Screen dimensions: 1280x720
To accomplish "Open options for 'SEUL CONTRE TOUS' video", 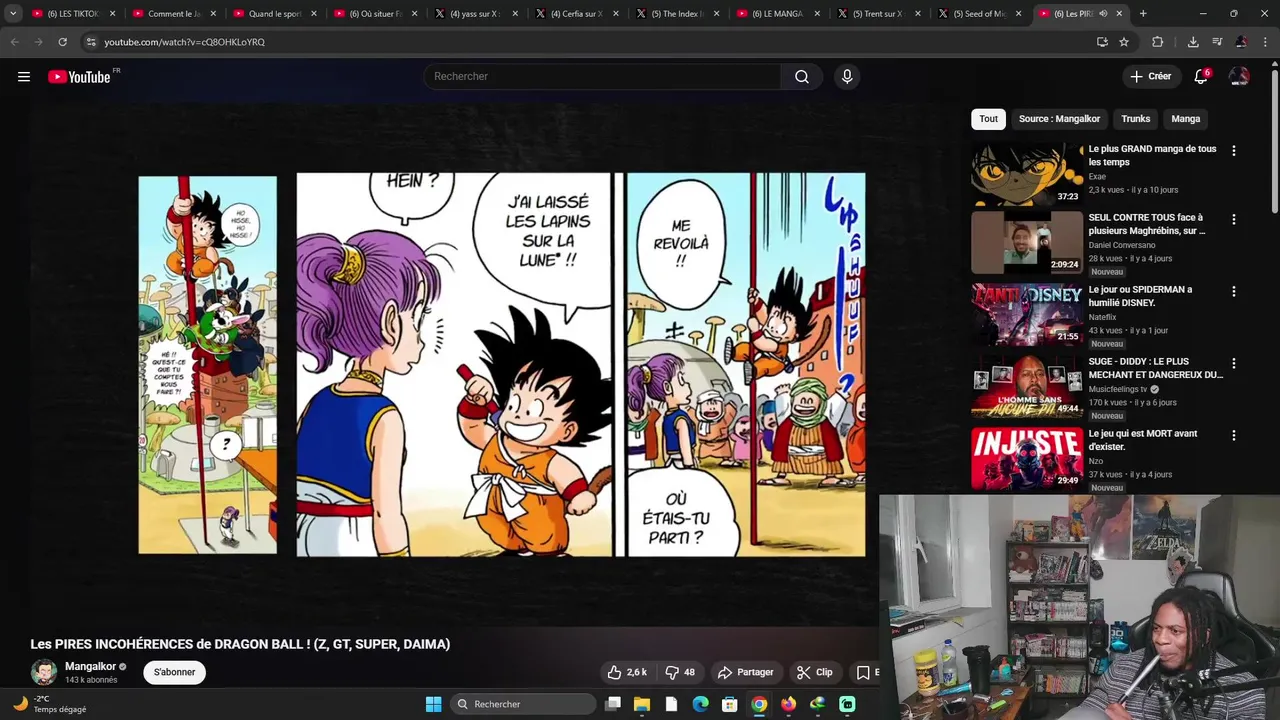I will 1233,219.
